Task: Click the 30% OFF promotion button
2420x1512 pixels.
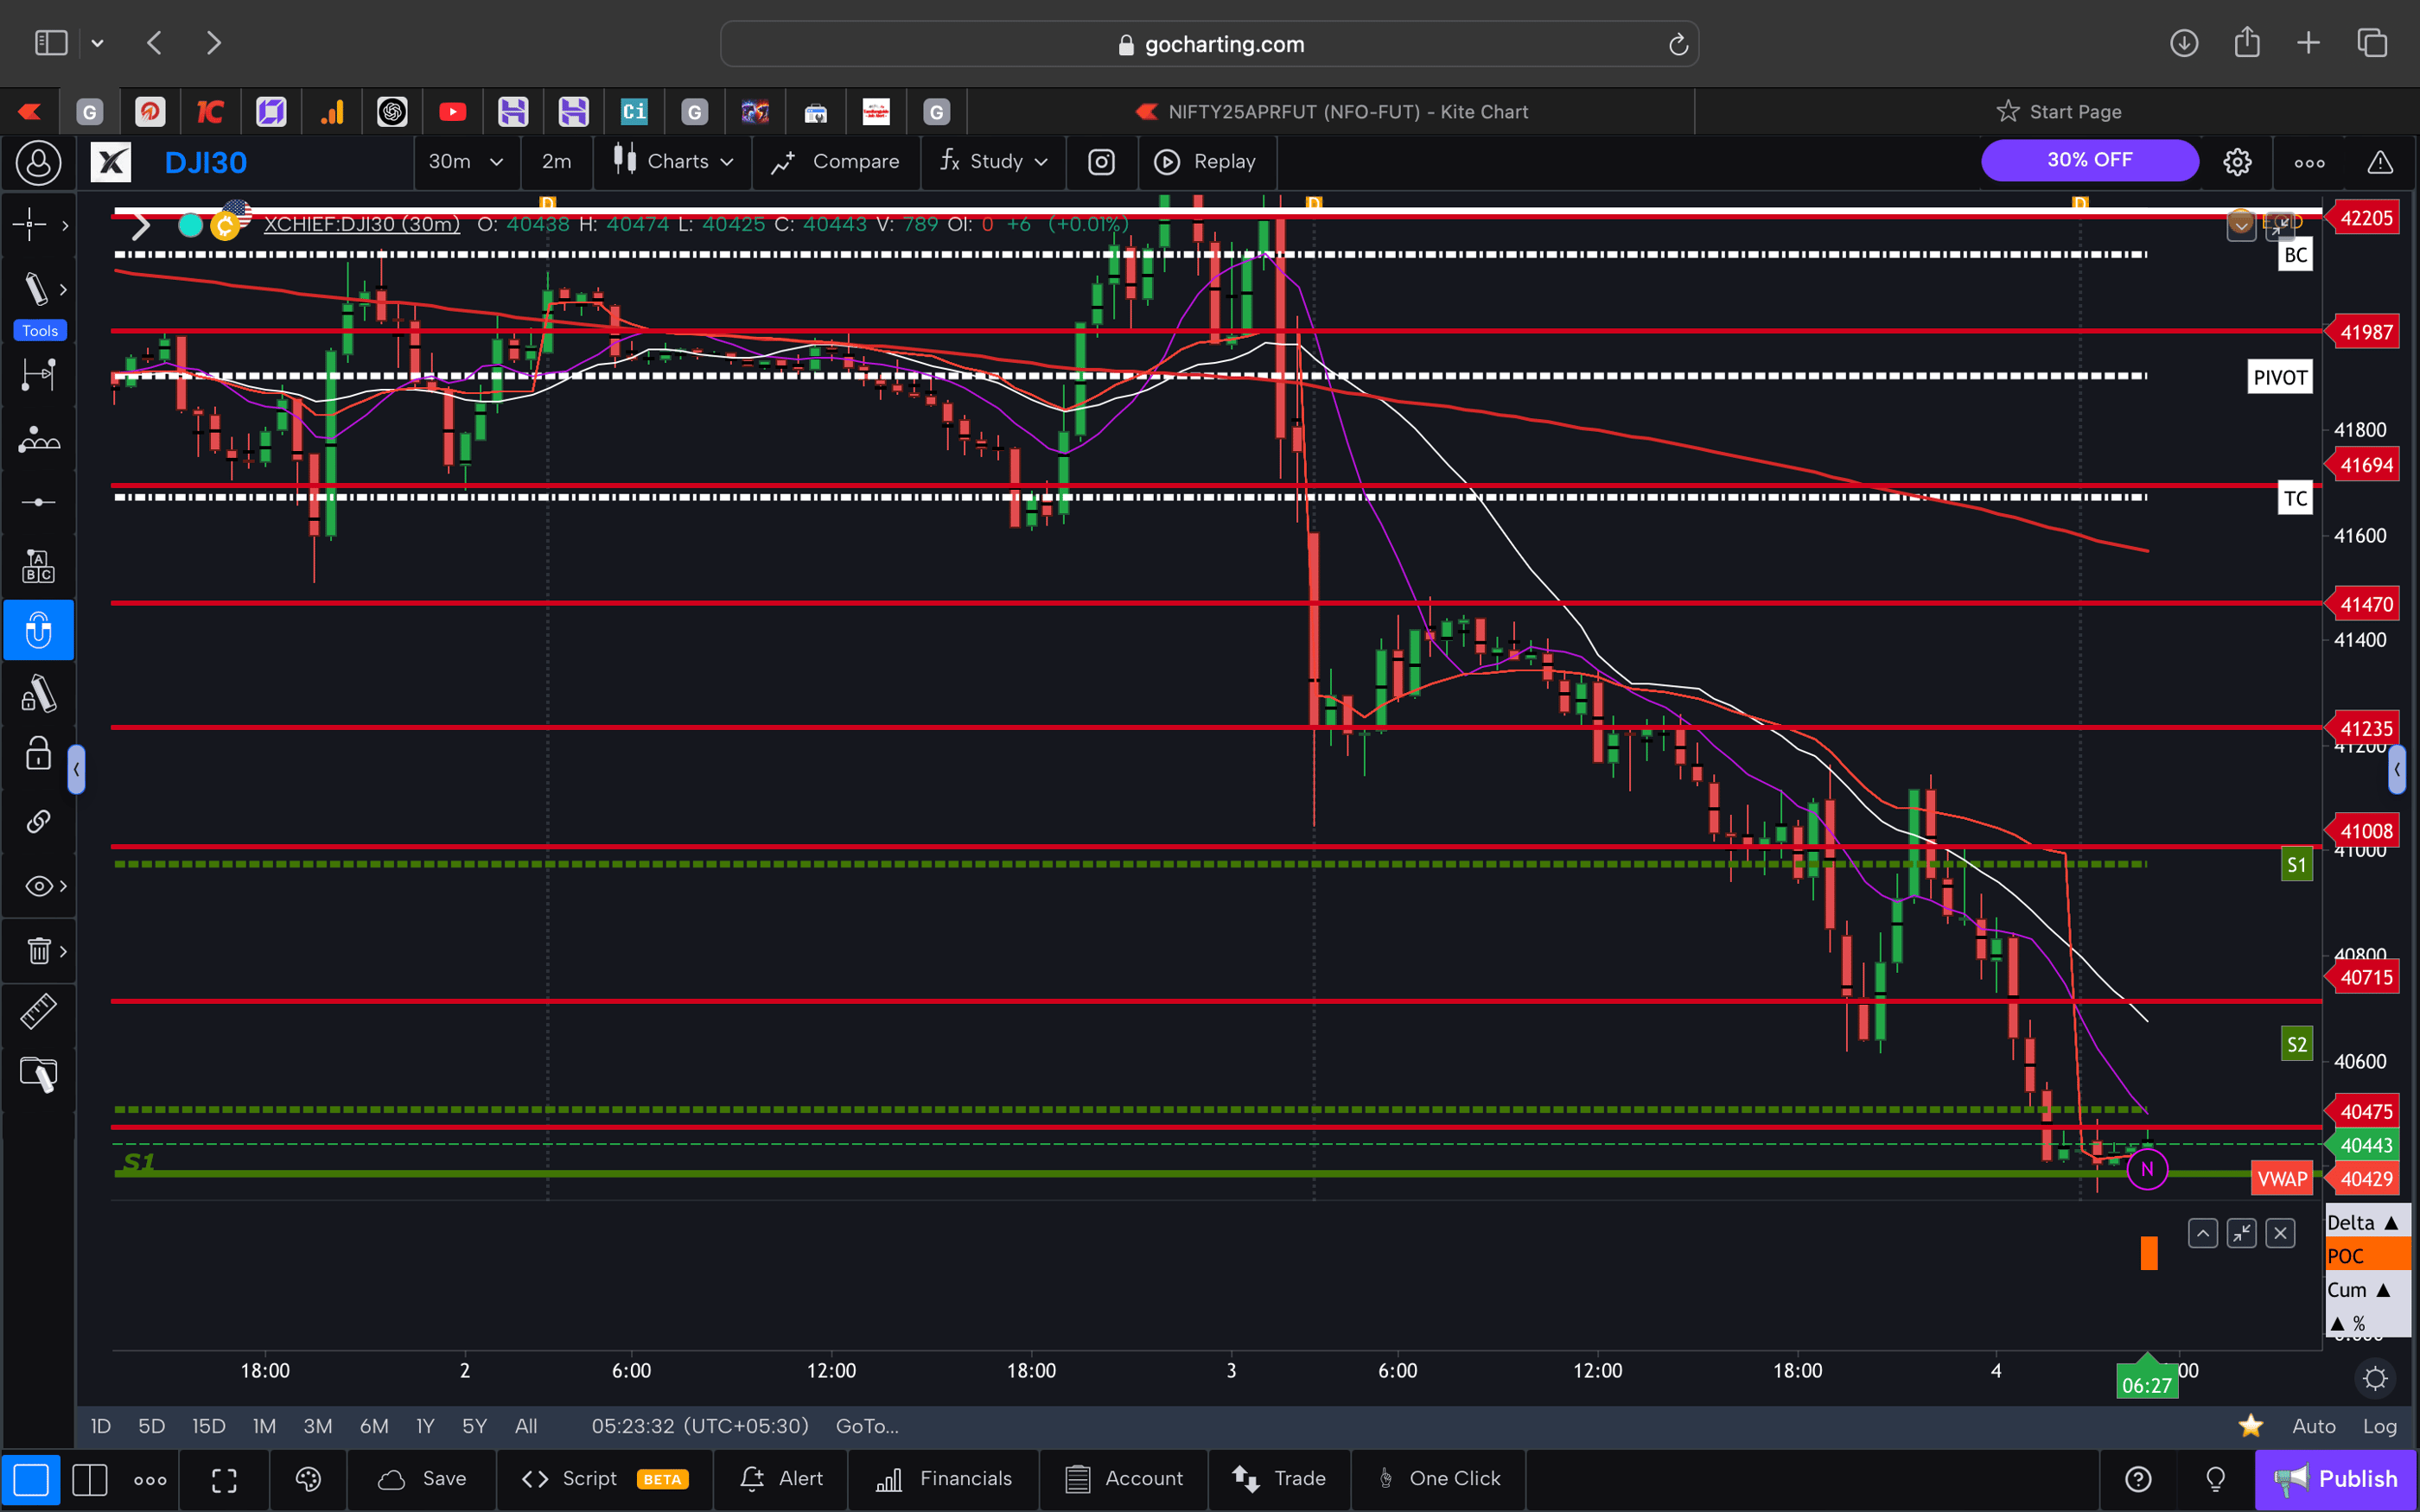Action: coord(2089,160)
